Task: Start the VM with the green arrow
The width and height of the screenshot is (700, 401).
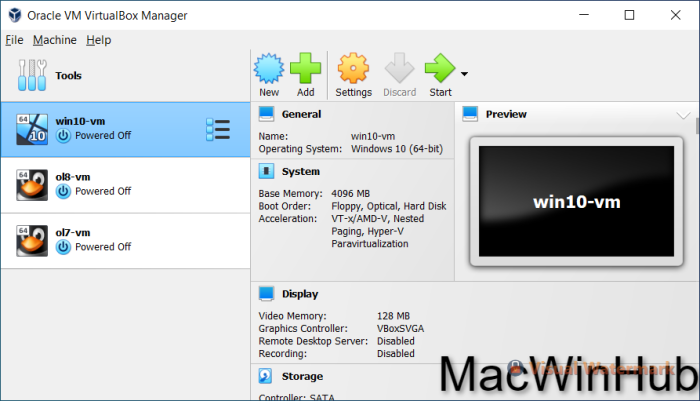Action: pyautogui.click(x=440, y=68)
